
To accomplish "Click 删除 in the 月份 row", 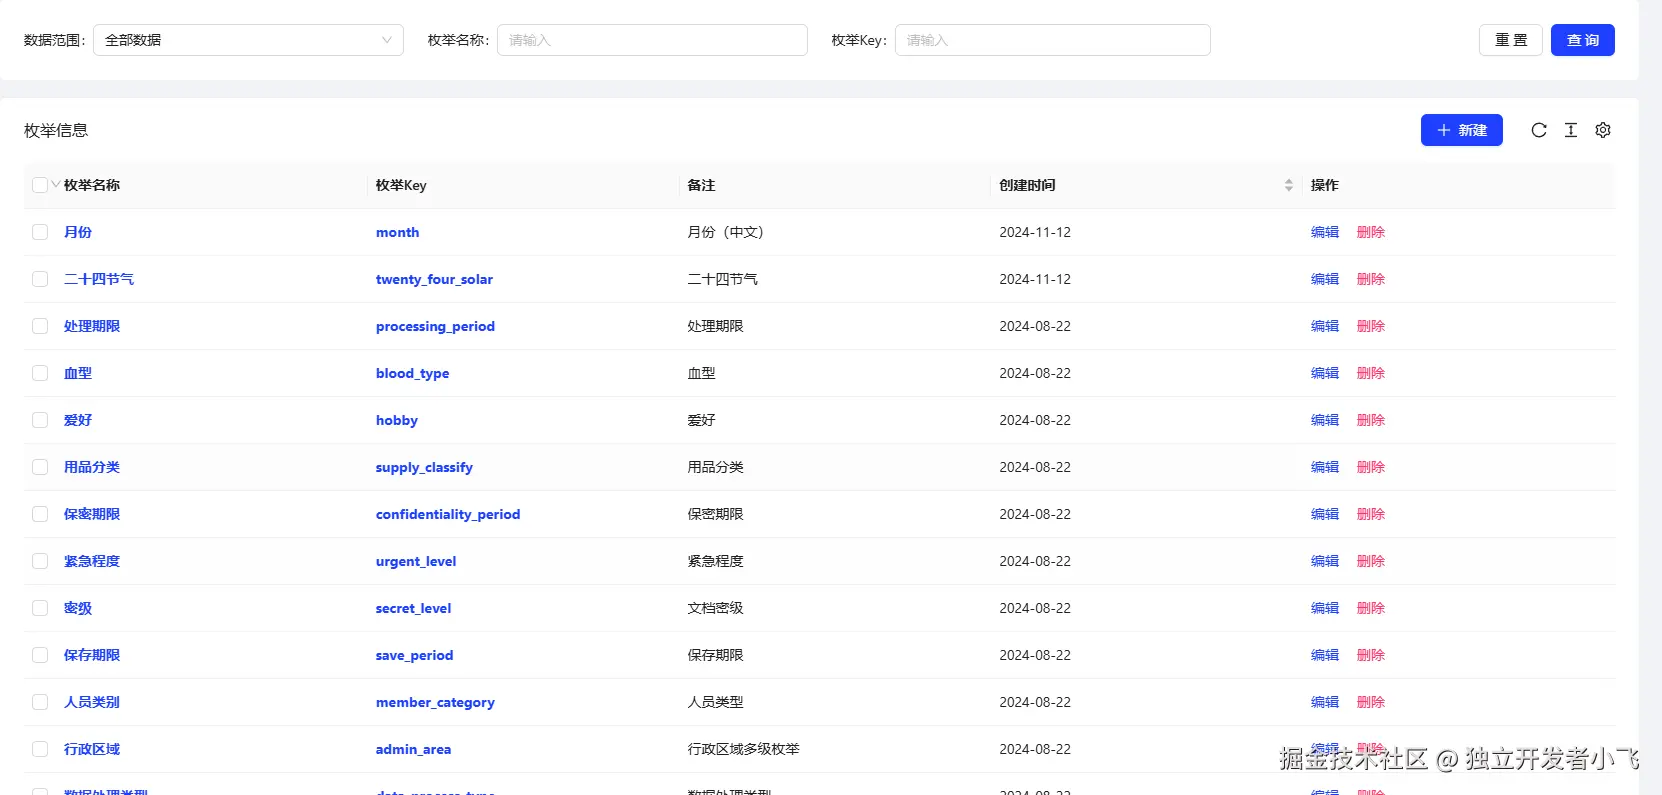I will (1371, 232).
